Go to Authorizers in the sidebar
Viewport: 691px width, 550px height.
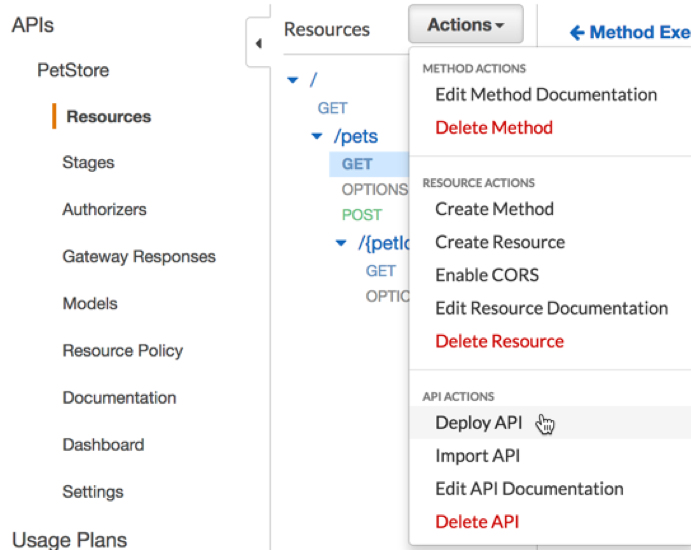[x=104, y=210]
